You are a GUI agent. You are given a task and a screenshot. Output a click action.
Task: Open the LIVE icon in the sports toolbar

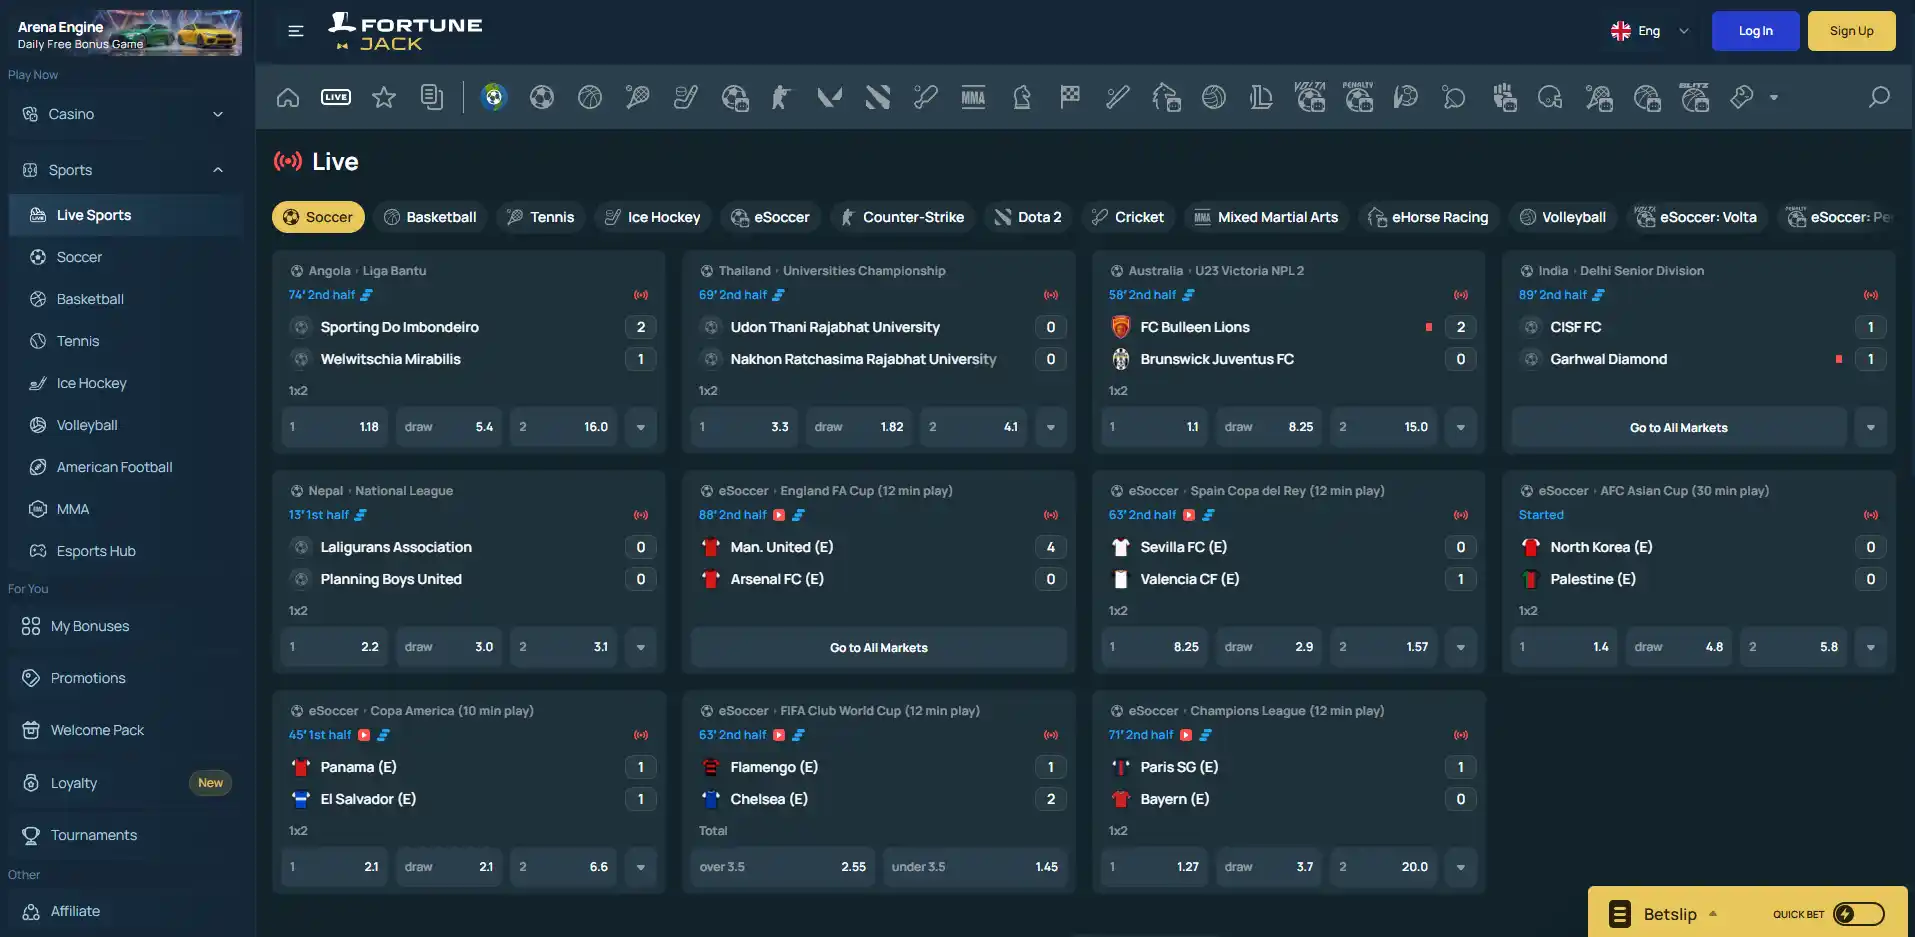336,97
